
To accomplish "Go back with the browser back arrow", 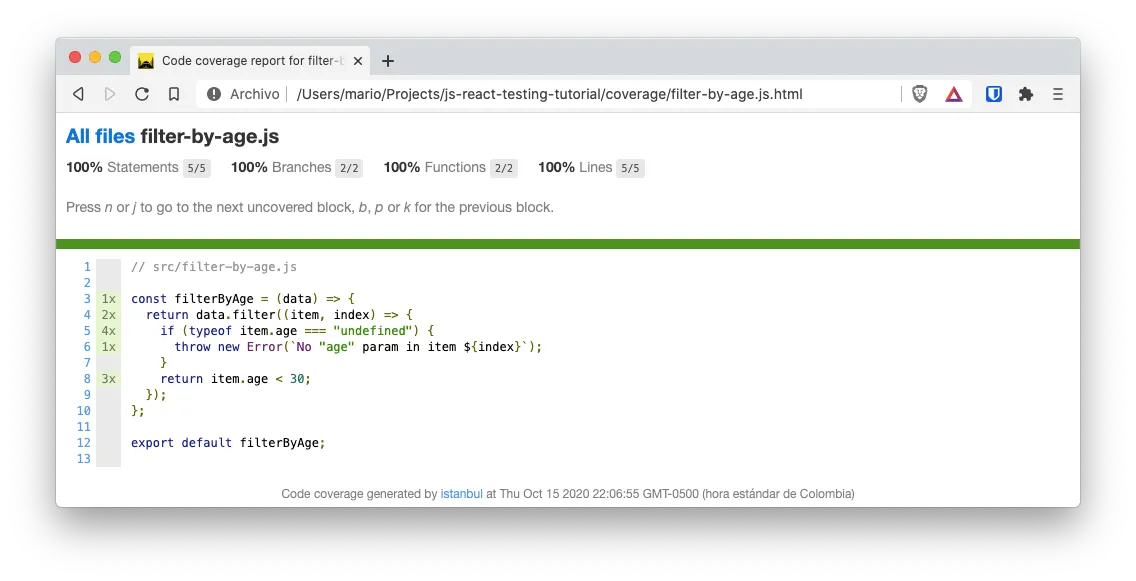I will 78,94.
